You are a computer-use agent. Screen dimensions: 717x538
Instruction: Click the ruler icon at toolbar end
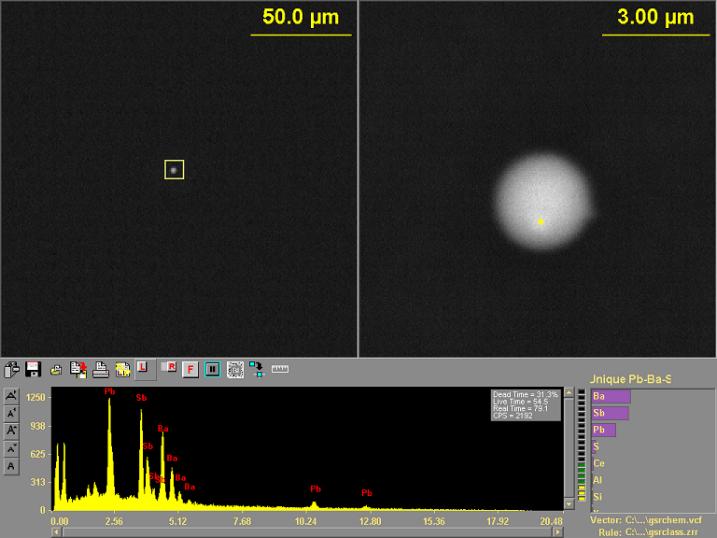coord(279,369)
